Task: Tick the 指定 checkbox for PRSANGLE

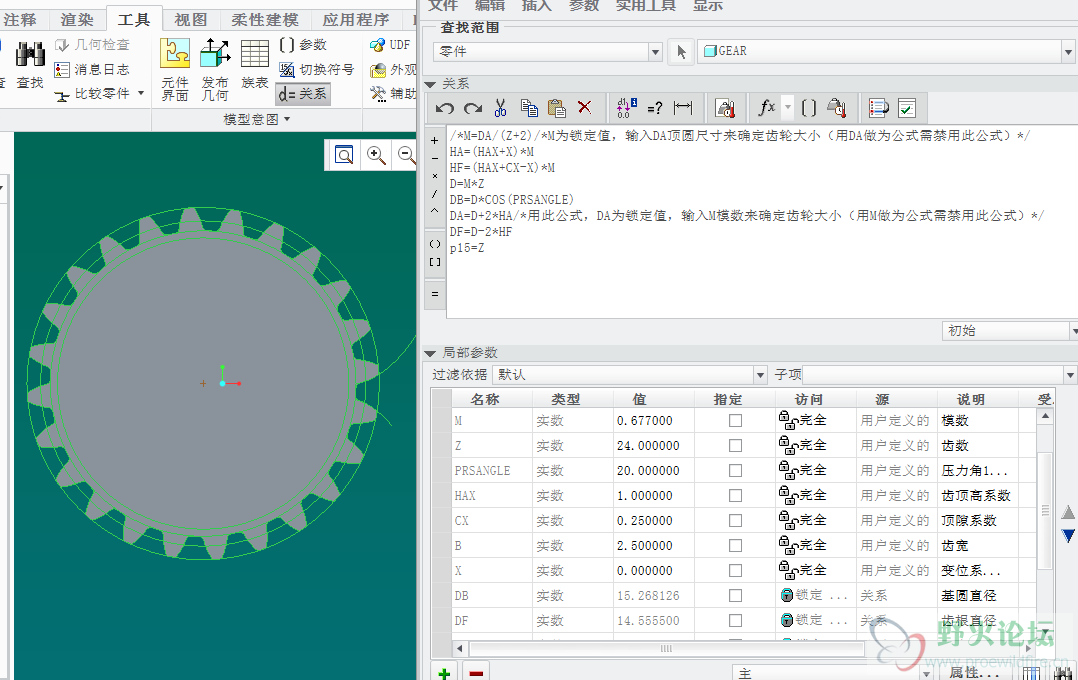Action: (735, 470)
